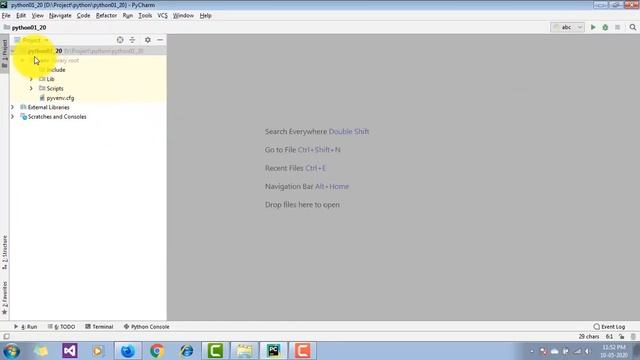Expand Scratches and Consoles node arrow

click(x=12, y=116)
